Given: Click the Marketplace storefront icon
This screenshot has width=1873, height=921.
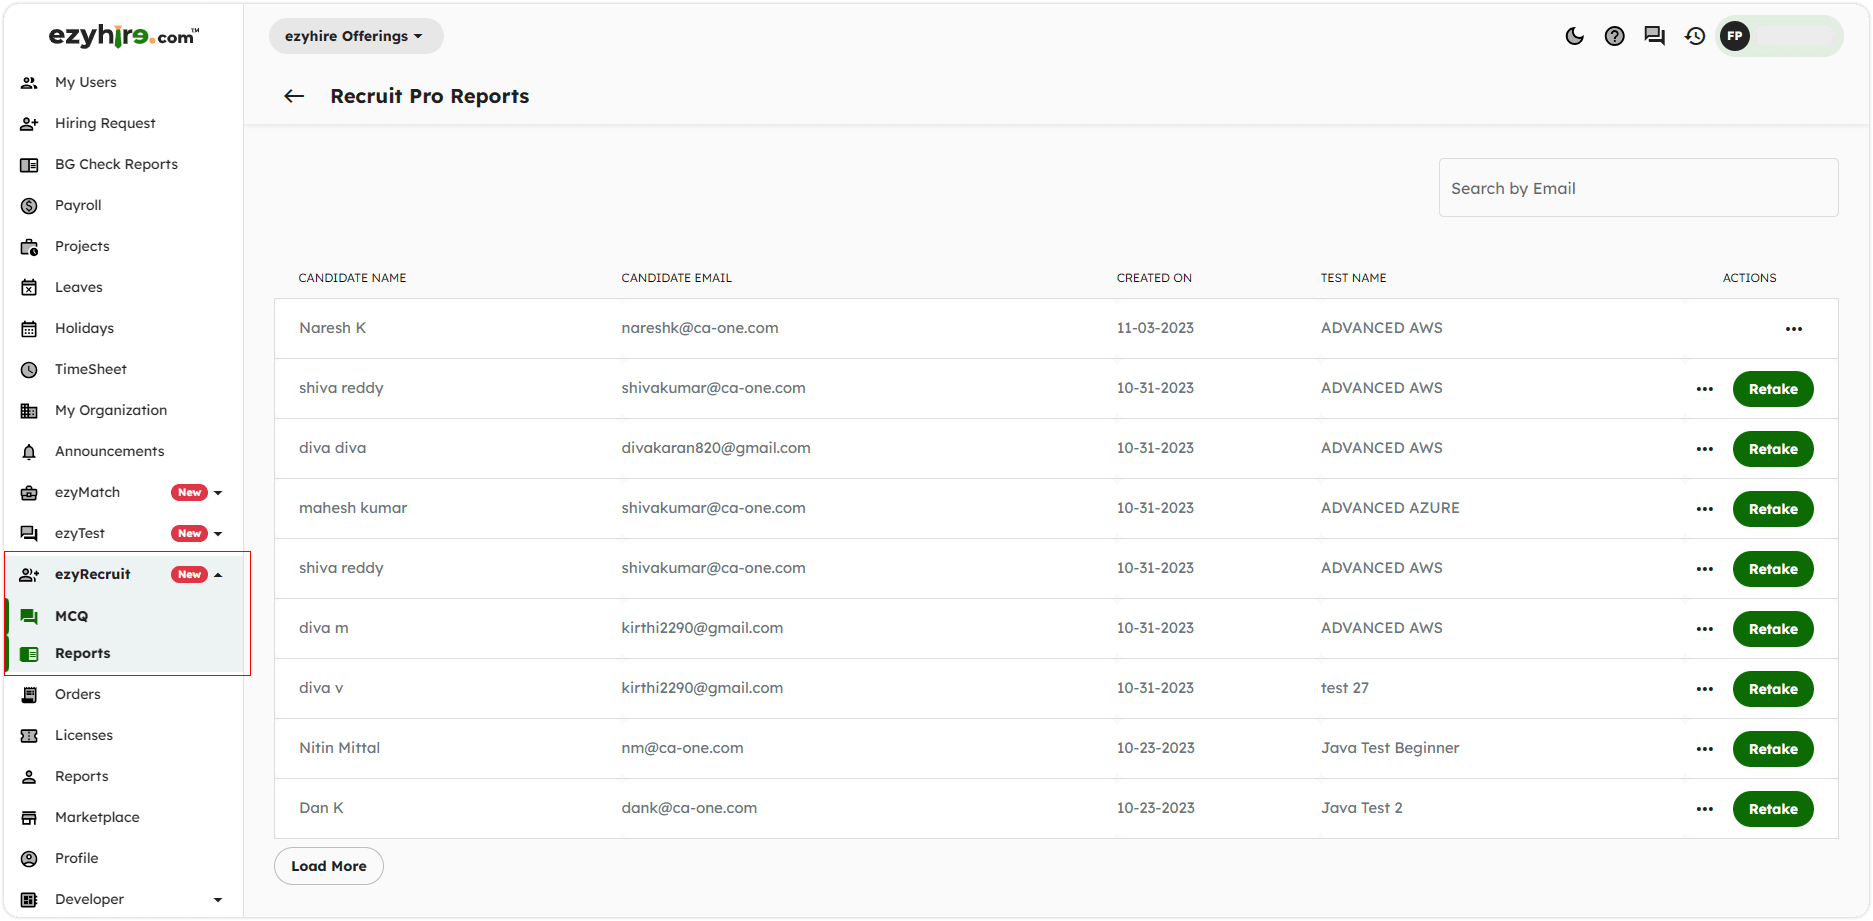Looking at the screenshot, I should click(29, 817).
